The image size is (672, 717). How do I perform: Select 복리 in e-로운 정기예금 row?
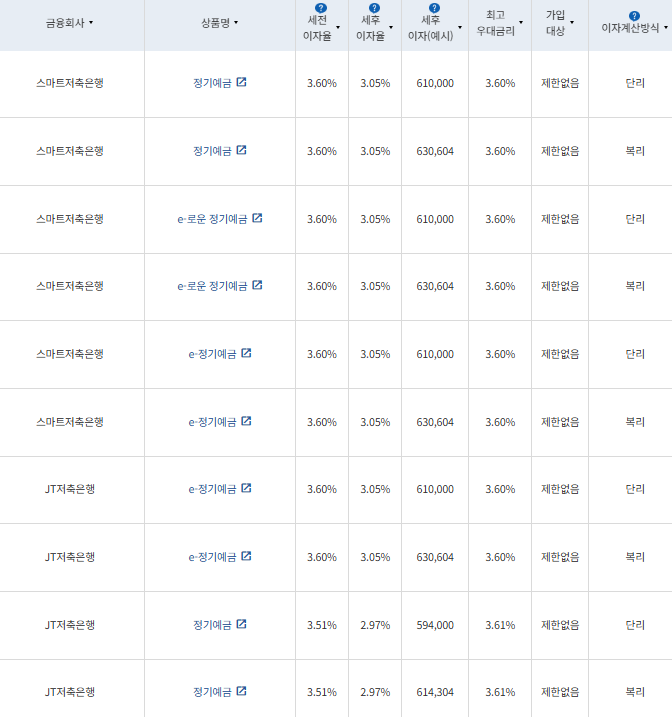(x=635, y=286)
